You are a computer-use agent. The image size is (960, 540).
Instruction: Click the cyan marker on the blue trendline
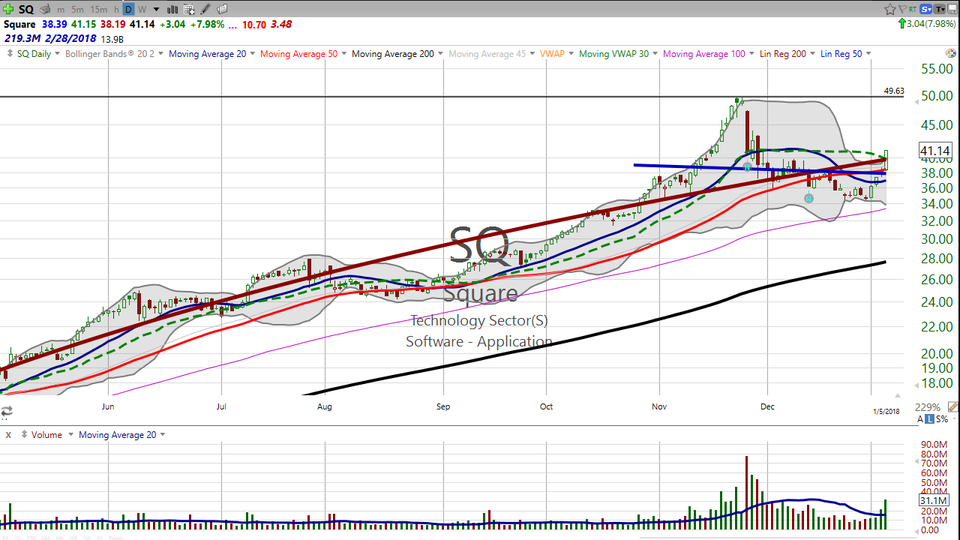(x=748, y=167)
